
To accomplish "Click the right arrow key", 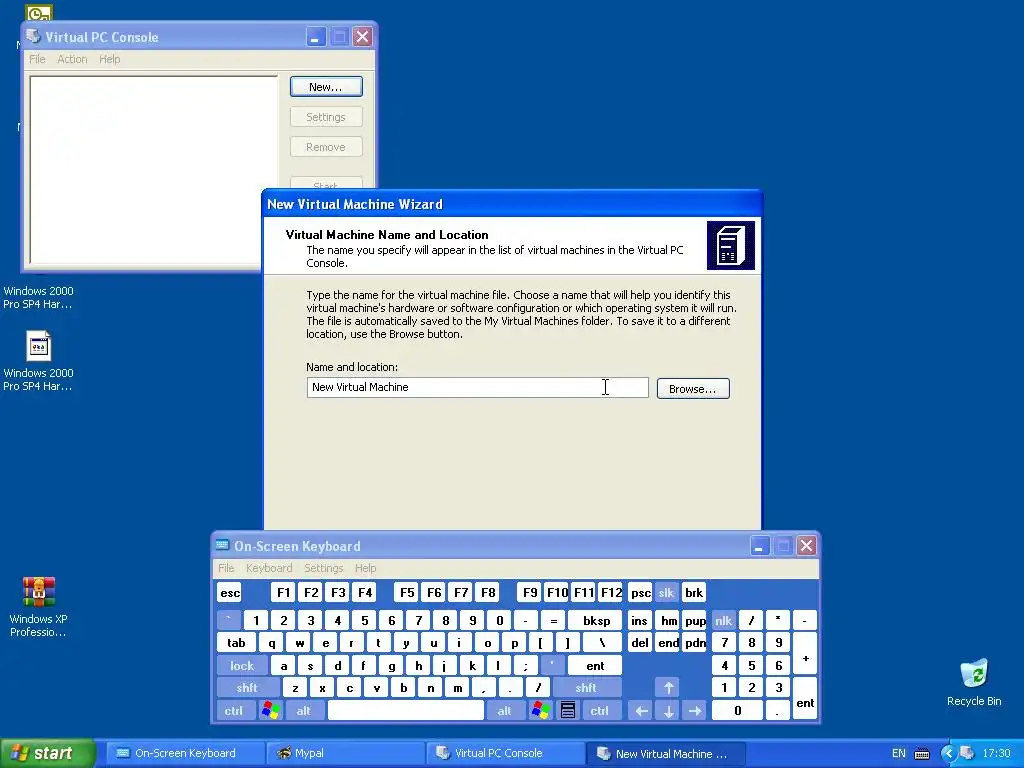I will pyautogui.click(x=695, y=711).
